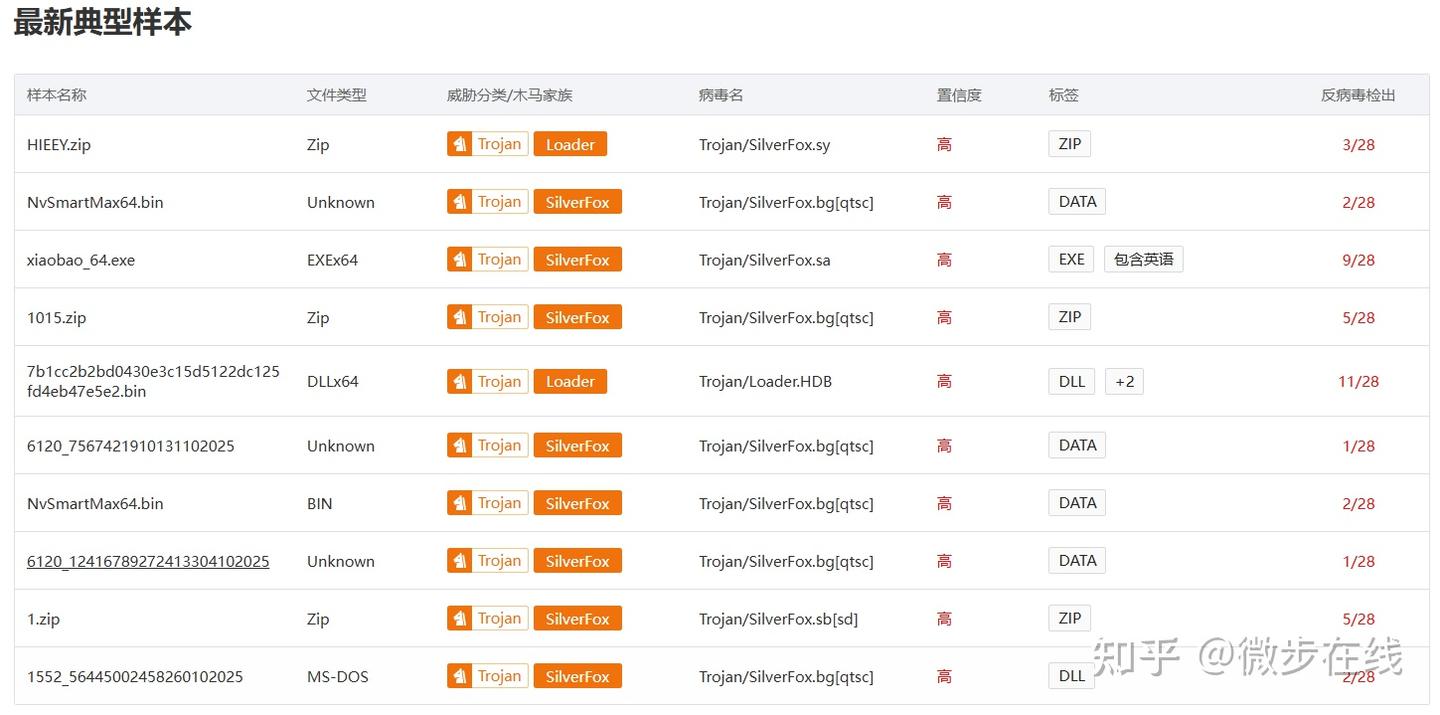Select the 样本名称 column header
The height and width of the screenshot is (715, 1440).
tap(57, 95)
